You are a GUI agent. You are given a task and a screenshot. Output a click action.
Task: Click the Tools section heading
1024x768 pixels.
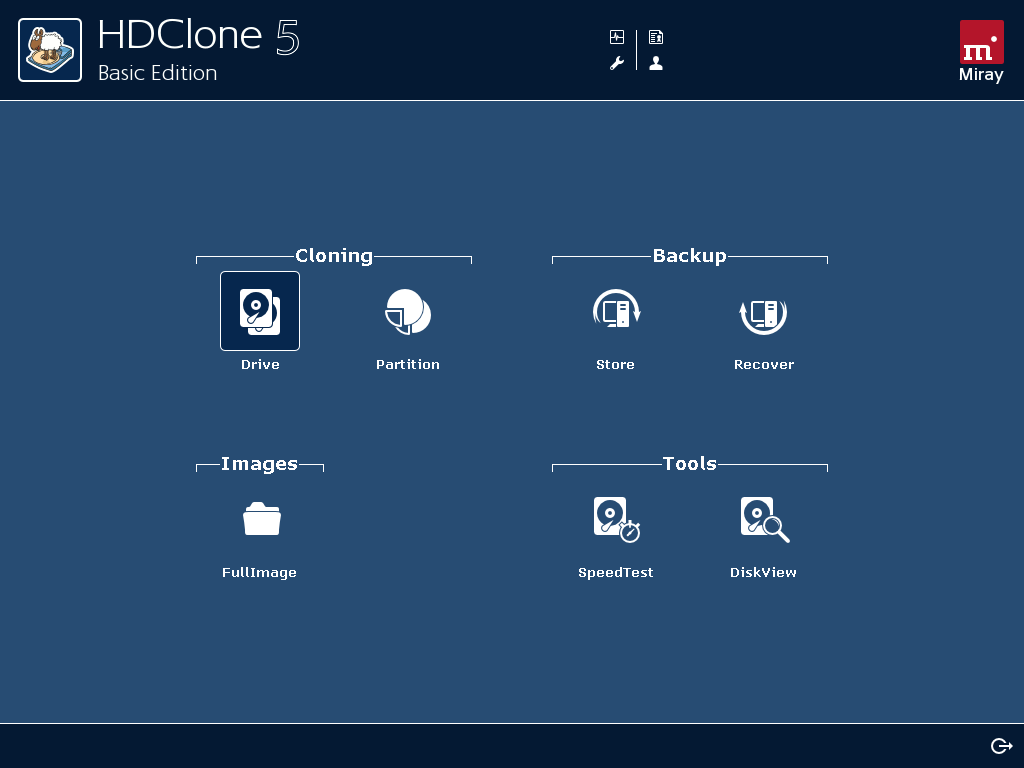(x=690, y=464)
